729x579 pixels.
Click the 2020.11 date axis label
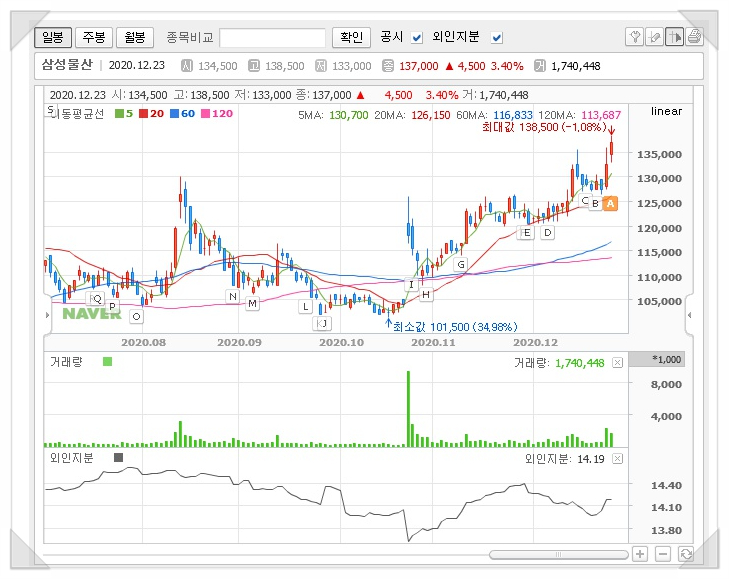point(433,343)
